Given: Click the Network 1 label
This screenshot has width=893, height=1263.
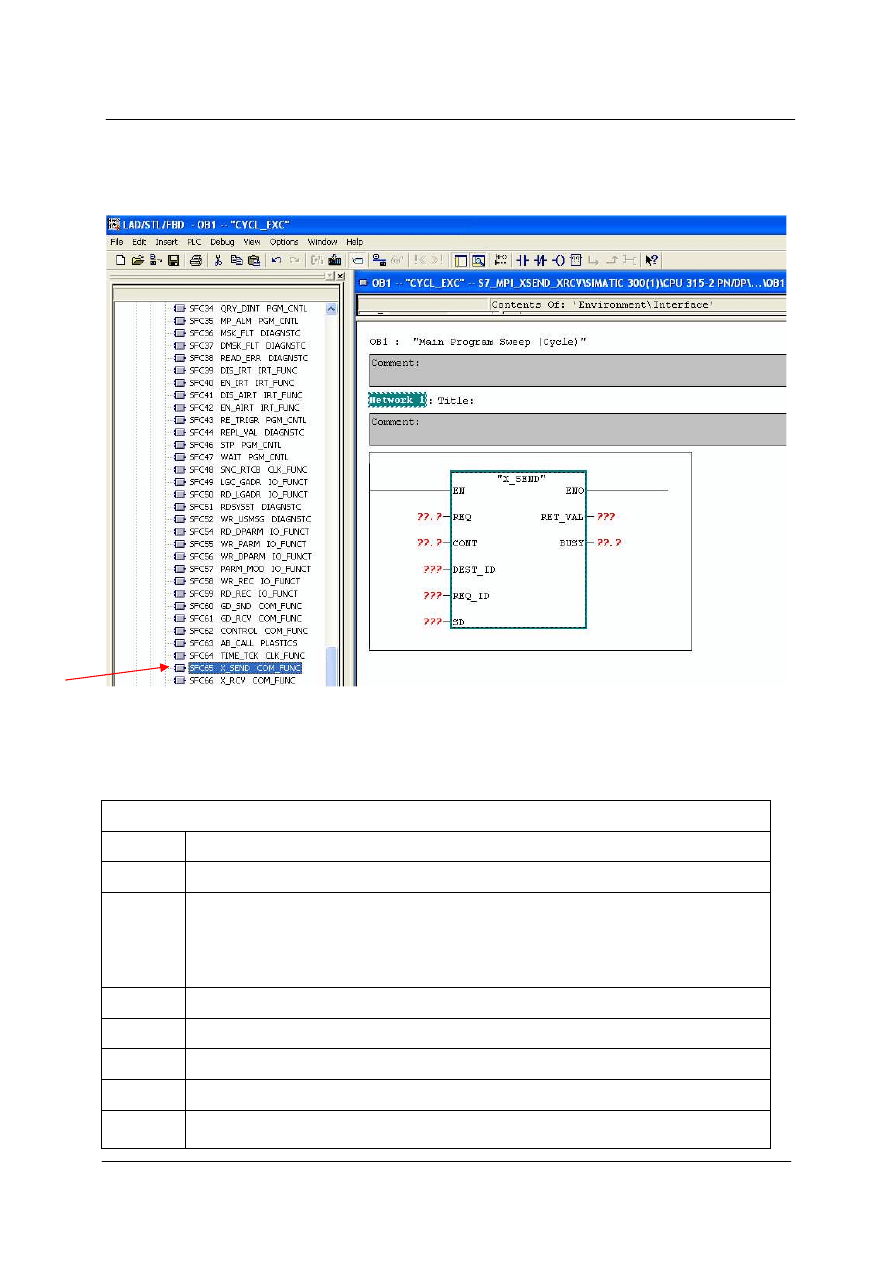Looking at the screenshot, I should coord(397,400).
